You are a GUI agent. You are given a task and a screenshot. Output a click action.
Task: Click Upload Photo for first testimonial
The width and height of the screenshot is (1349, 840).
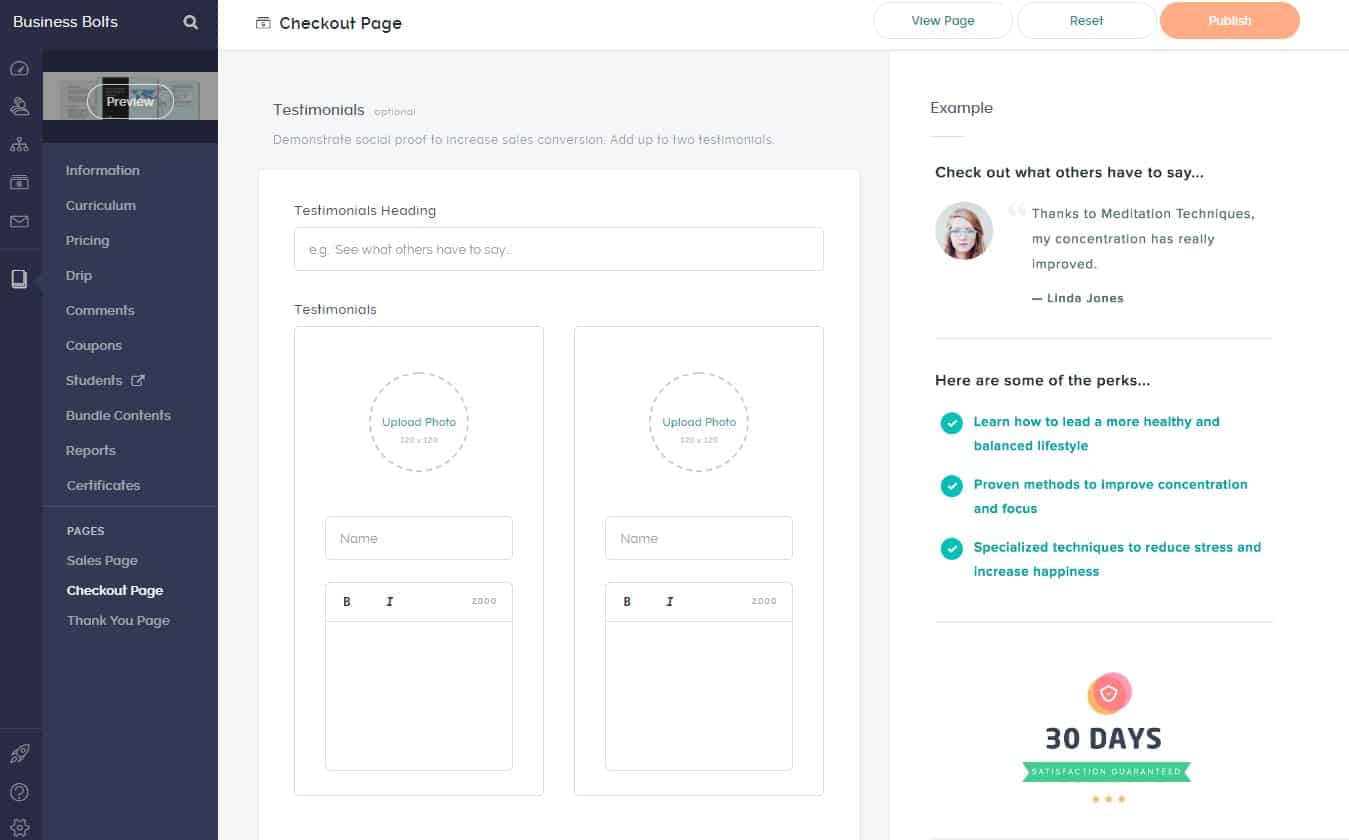419,422
